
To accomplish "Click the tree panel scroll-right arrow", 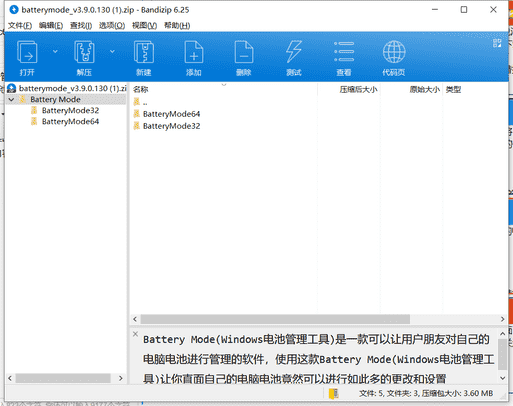I will pos(121,378).
